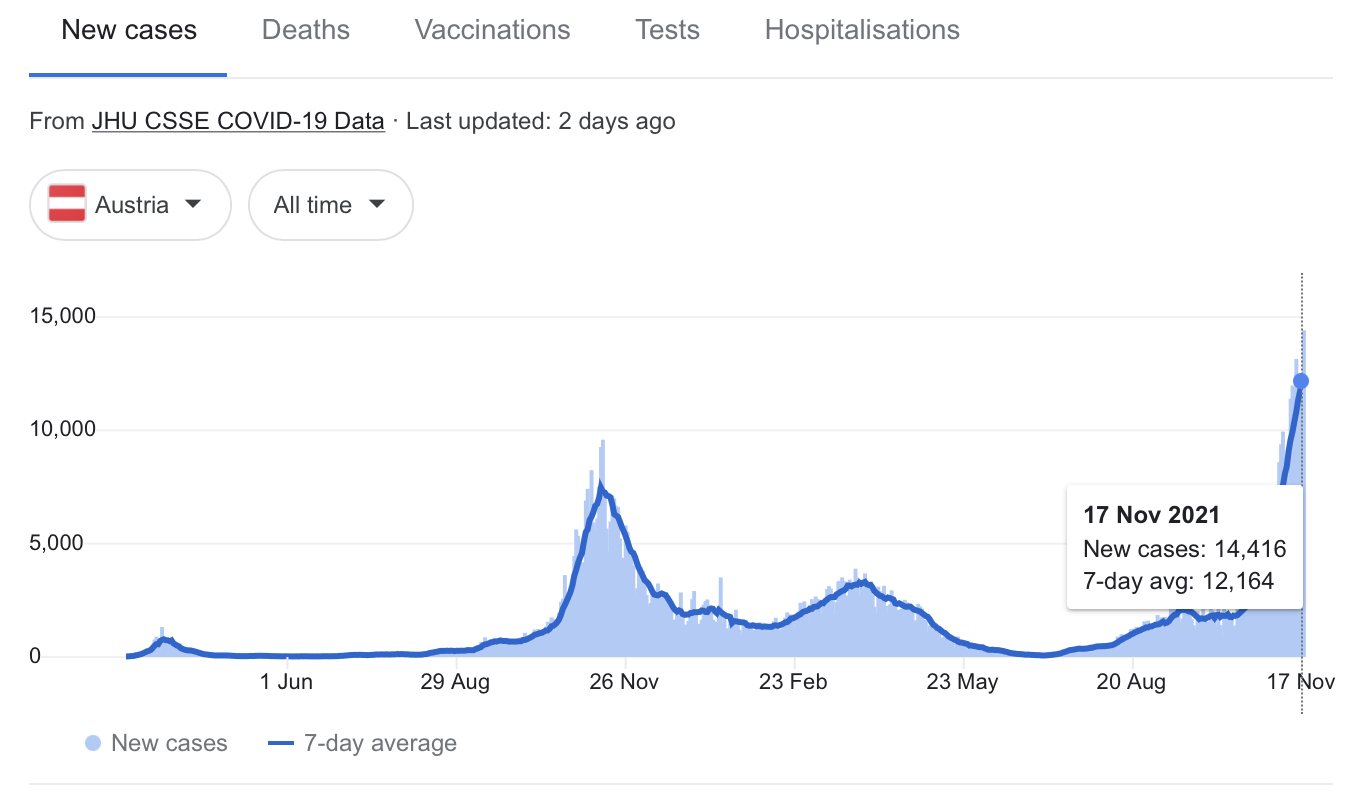This screenshot has height=802, width=1354.
Task: Click the Austria flag icon
Action: coord(67,205)
